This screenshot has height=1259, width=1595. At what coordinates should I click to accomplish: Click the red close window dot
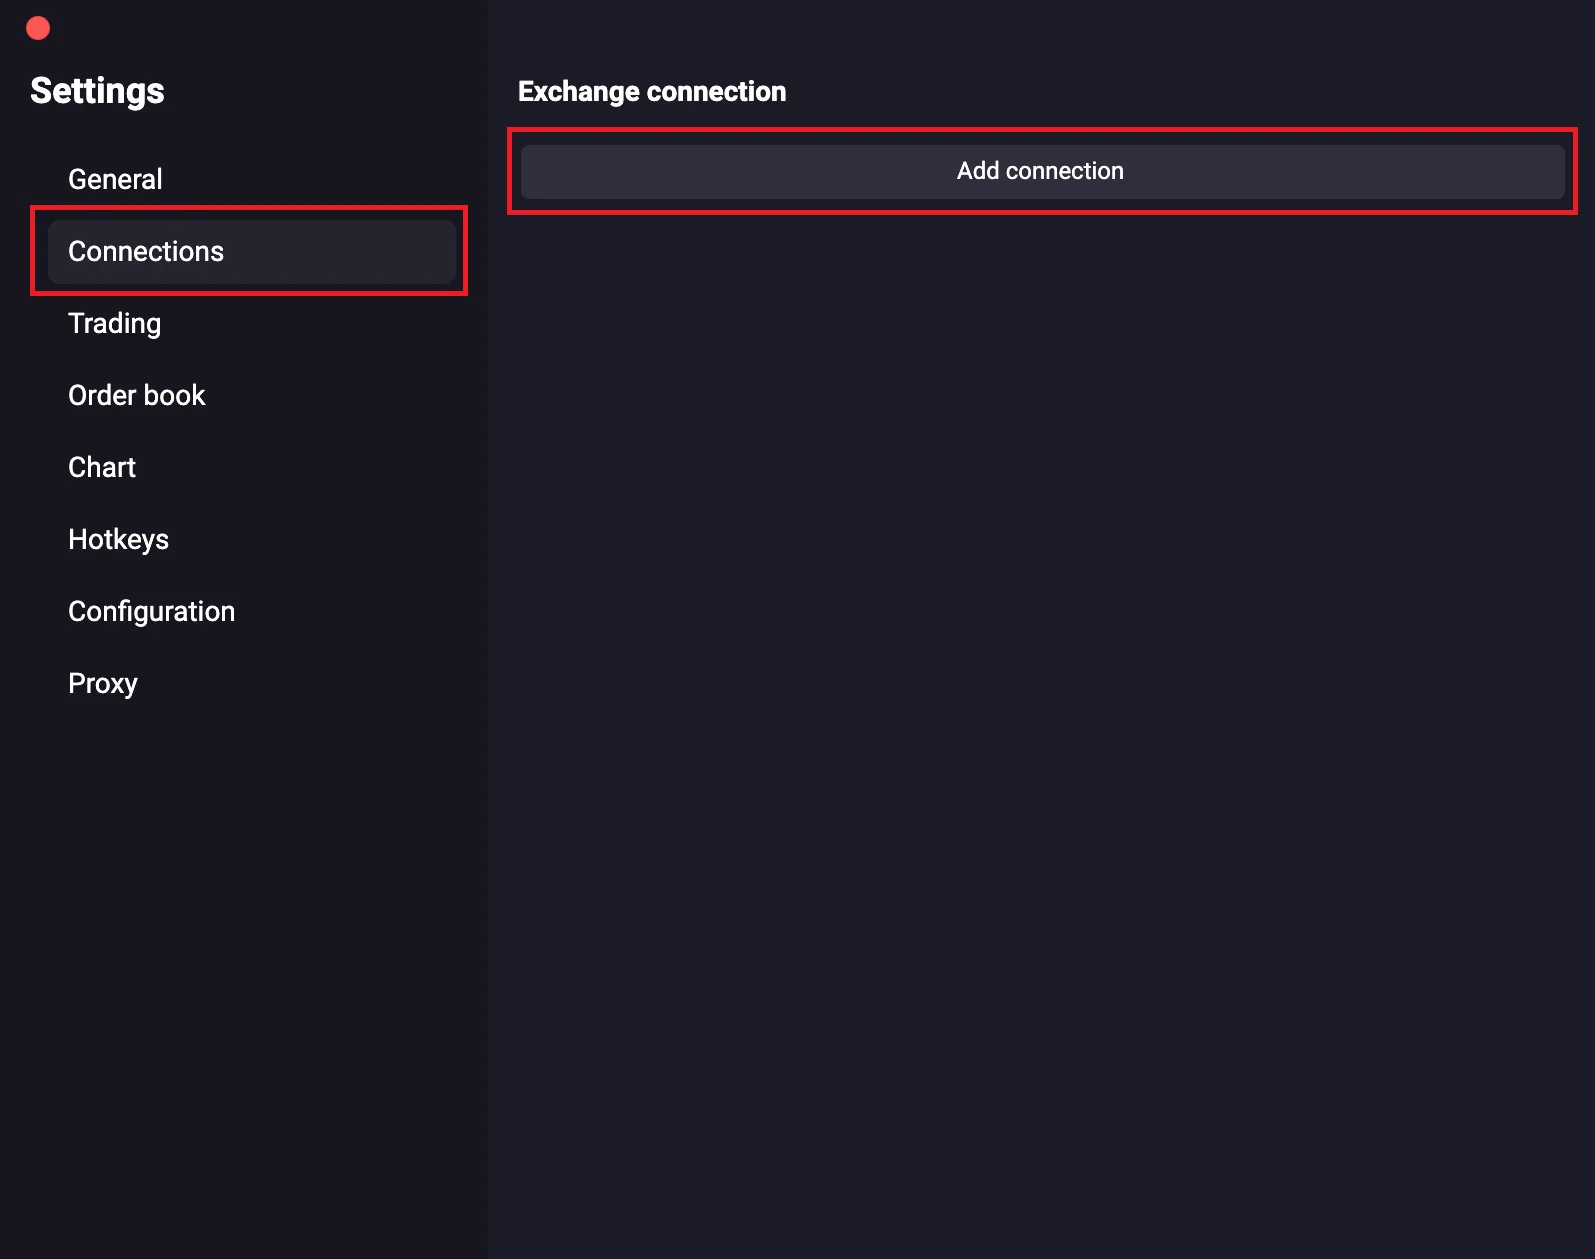pos(38,28)
